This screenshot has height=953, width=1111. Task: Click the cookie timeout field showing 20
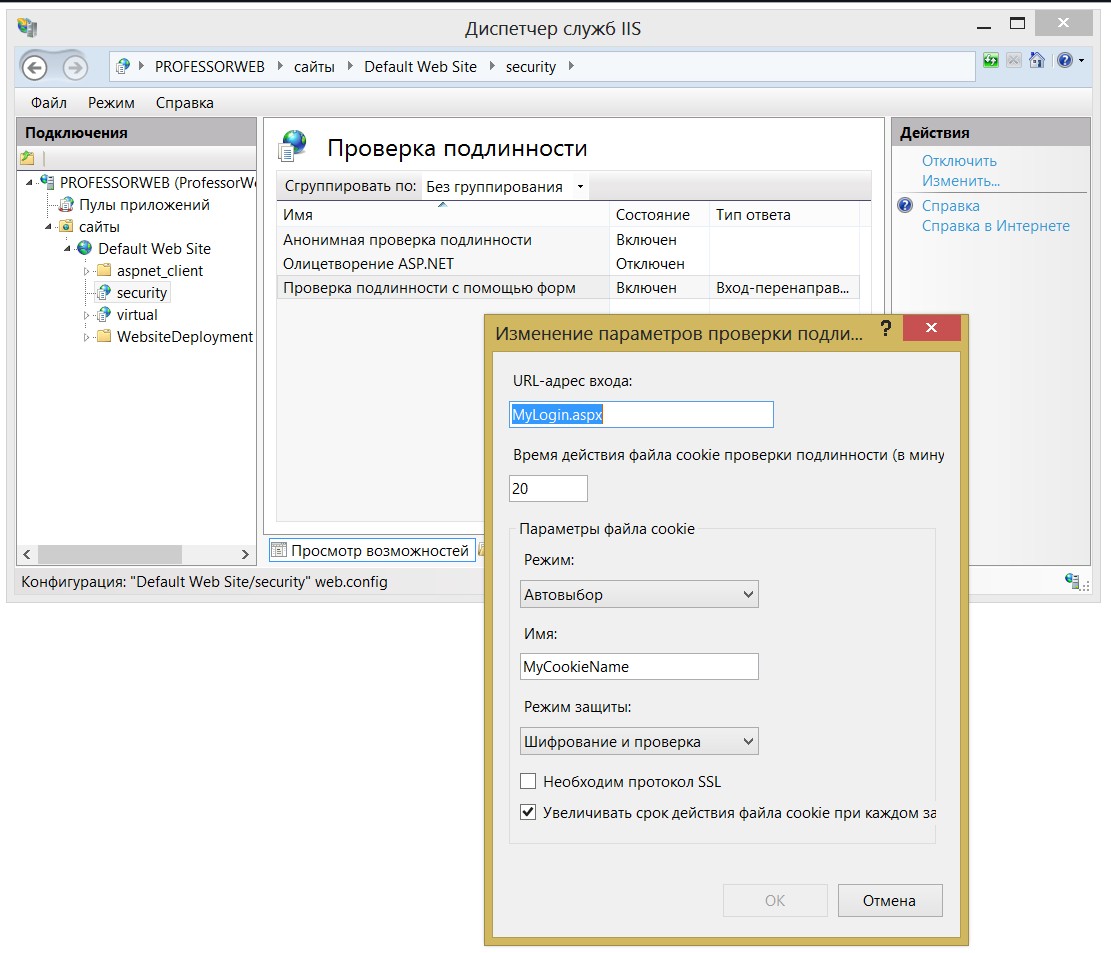548,488
